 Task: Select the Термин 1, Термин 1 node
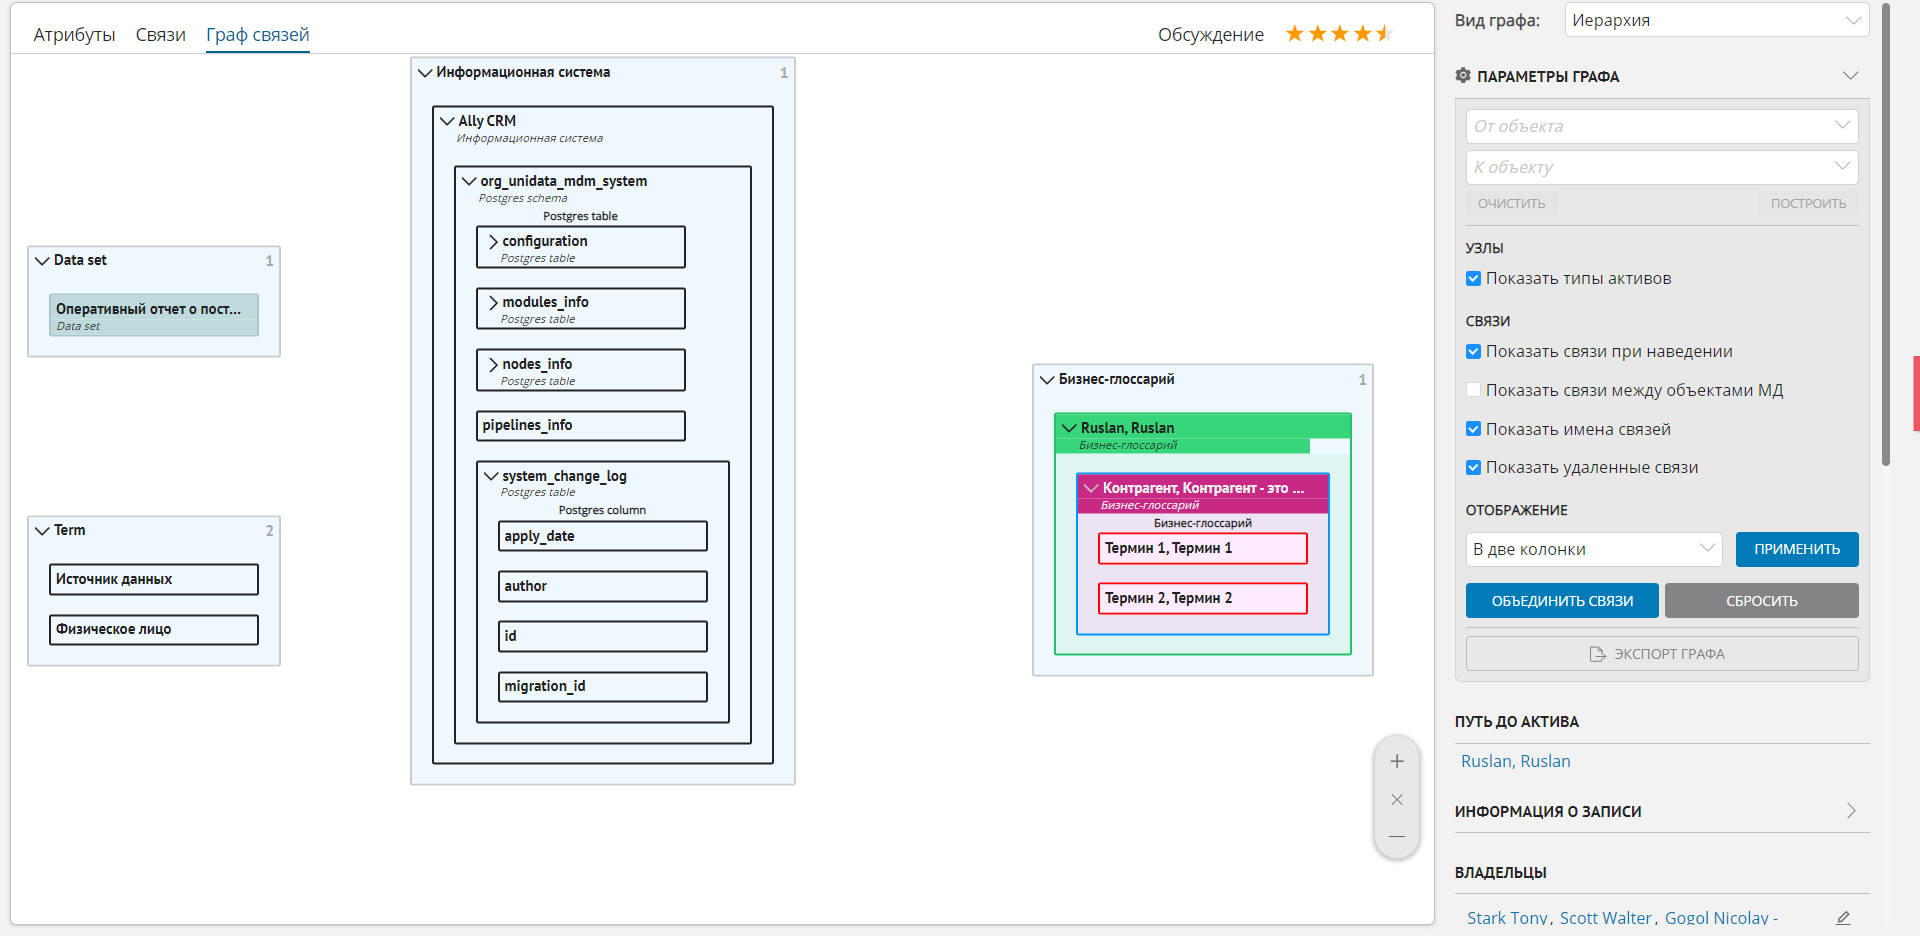[1203, 548]
